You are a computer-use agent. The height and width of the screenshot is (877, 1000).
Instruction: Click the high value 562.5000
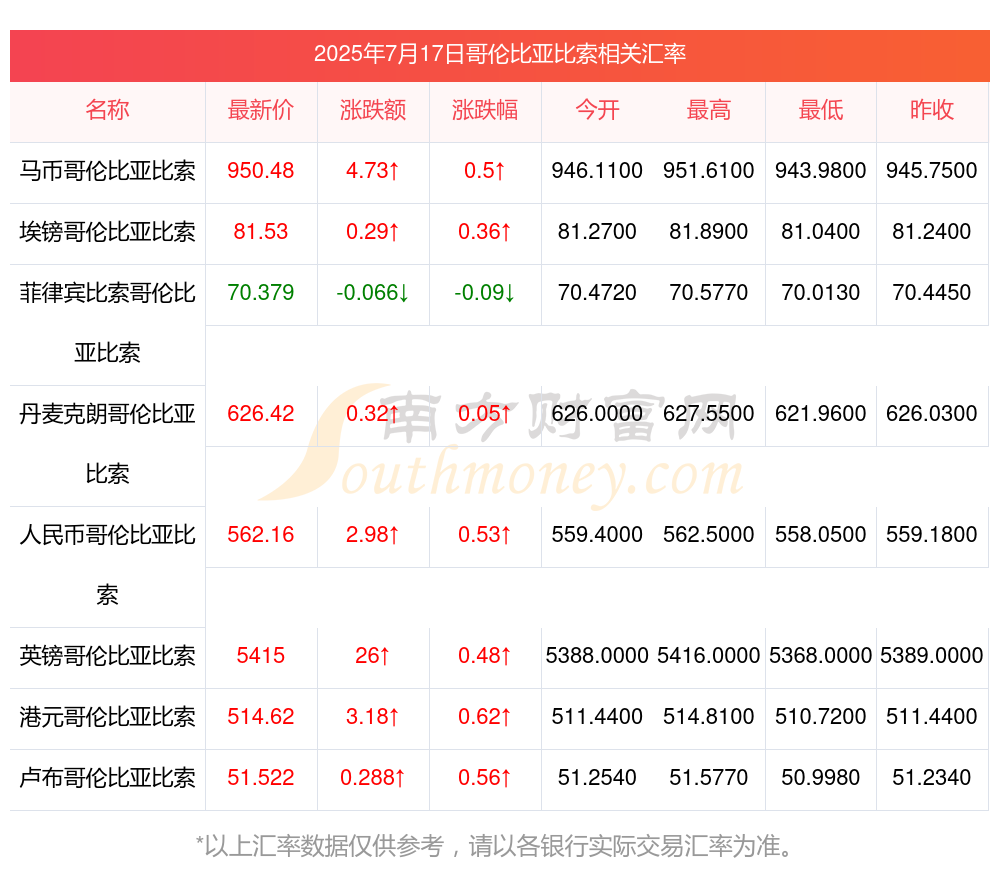point(709,534)
